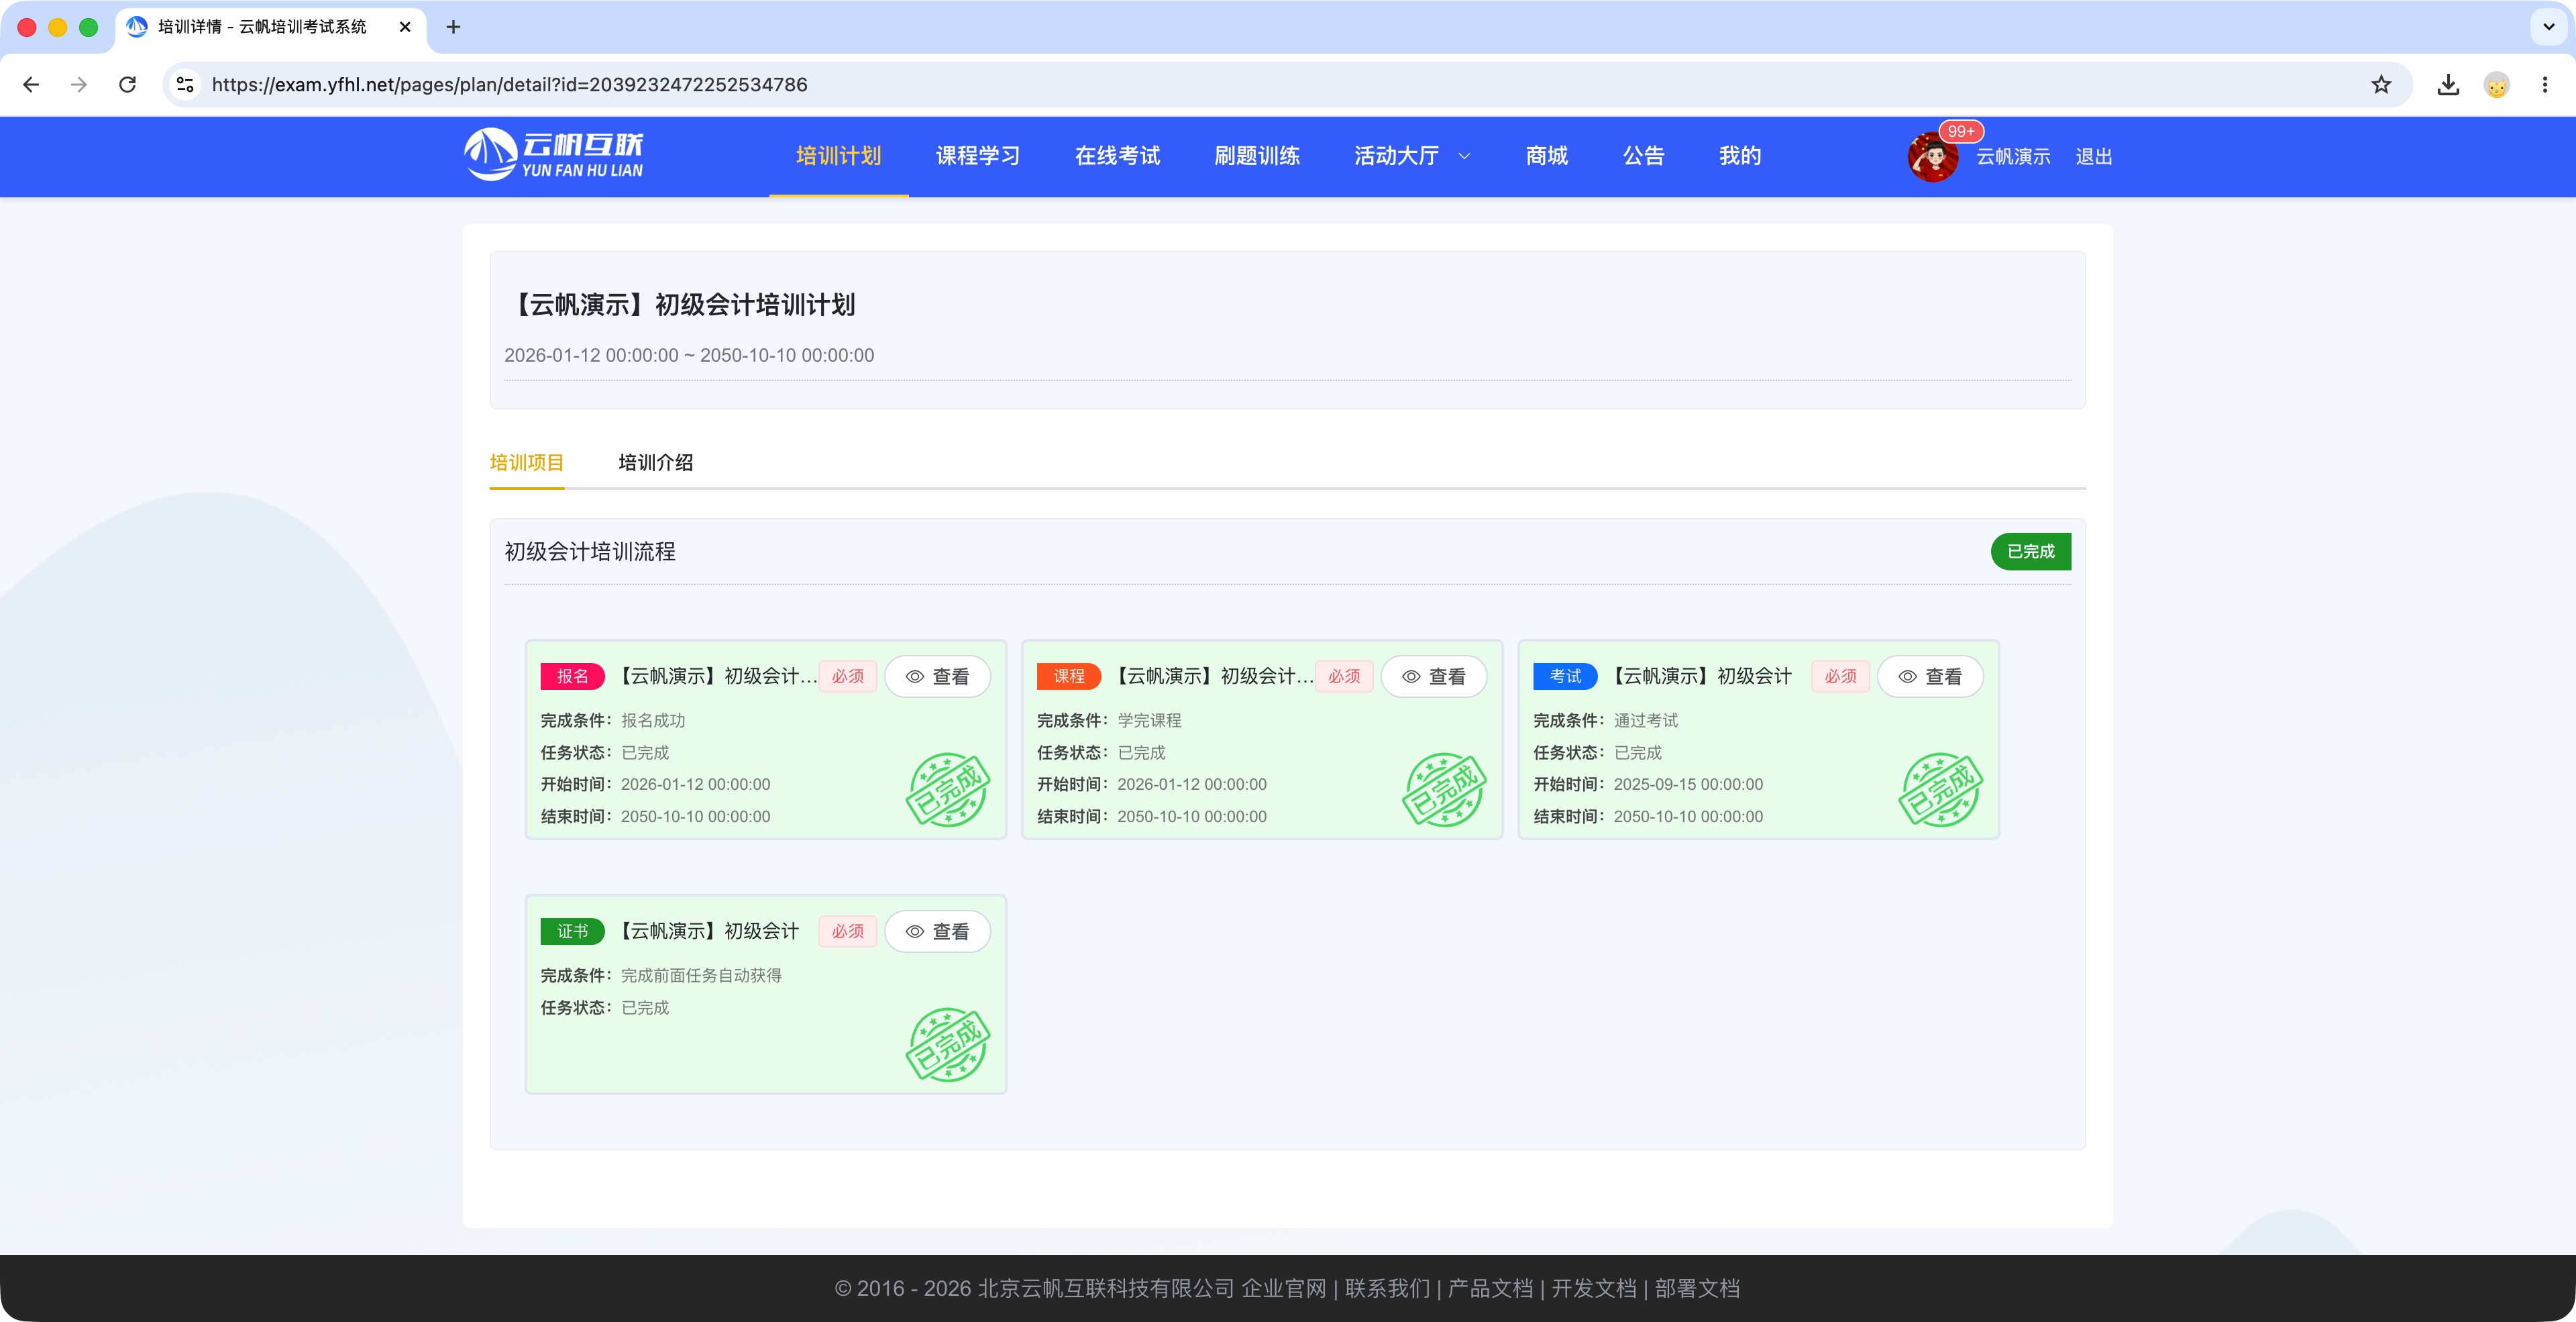
Task: Click the browser forward arrow
Action: [x=79, y=85]
